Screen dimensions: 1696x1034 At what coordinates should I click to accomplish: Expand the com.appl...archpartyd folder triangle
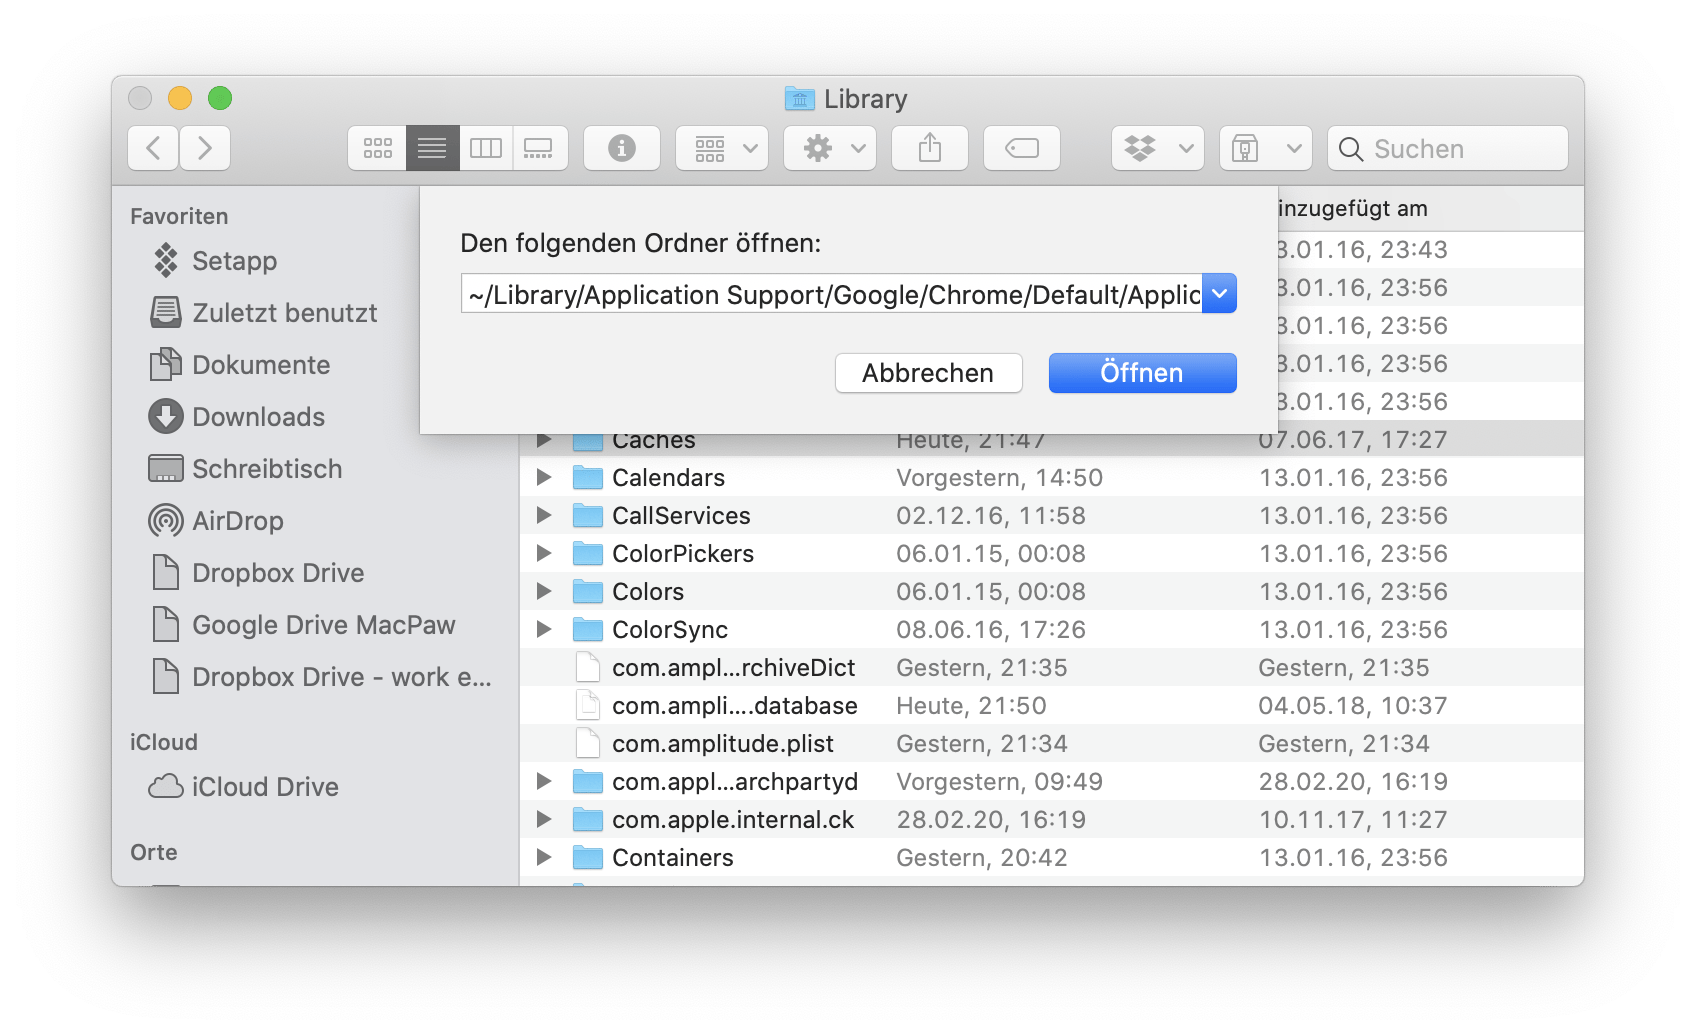(x=544, y=782)
